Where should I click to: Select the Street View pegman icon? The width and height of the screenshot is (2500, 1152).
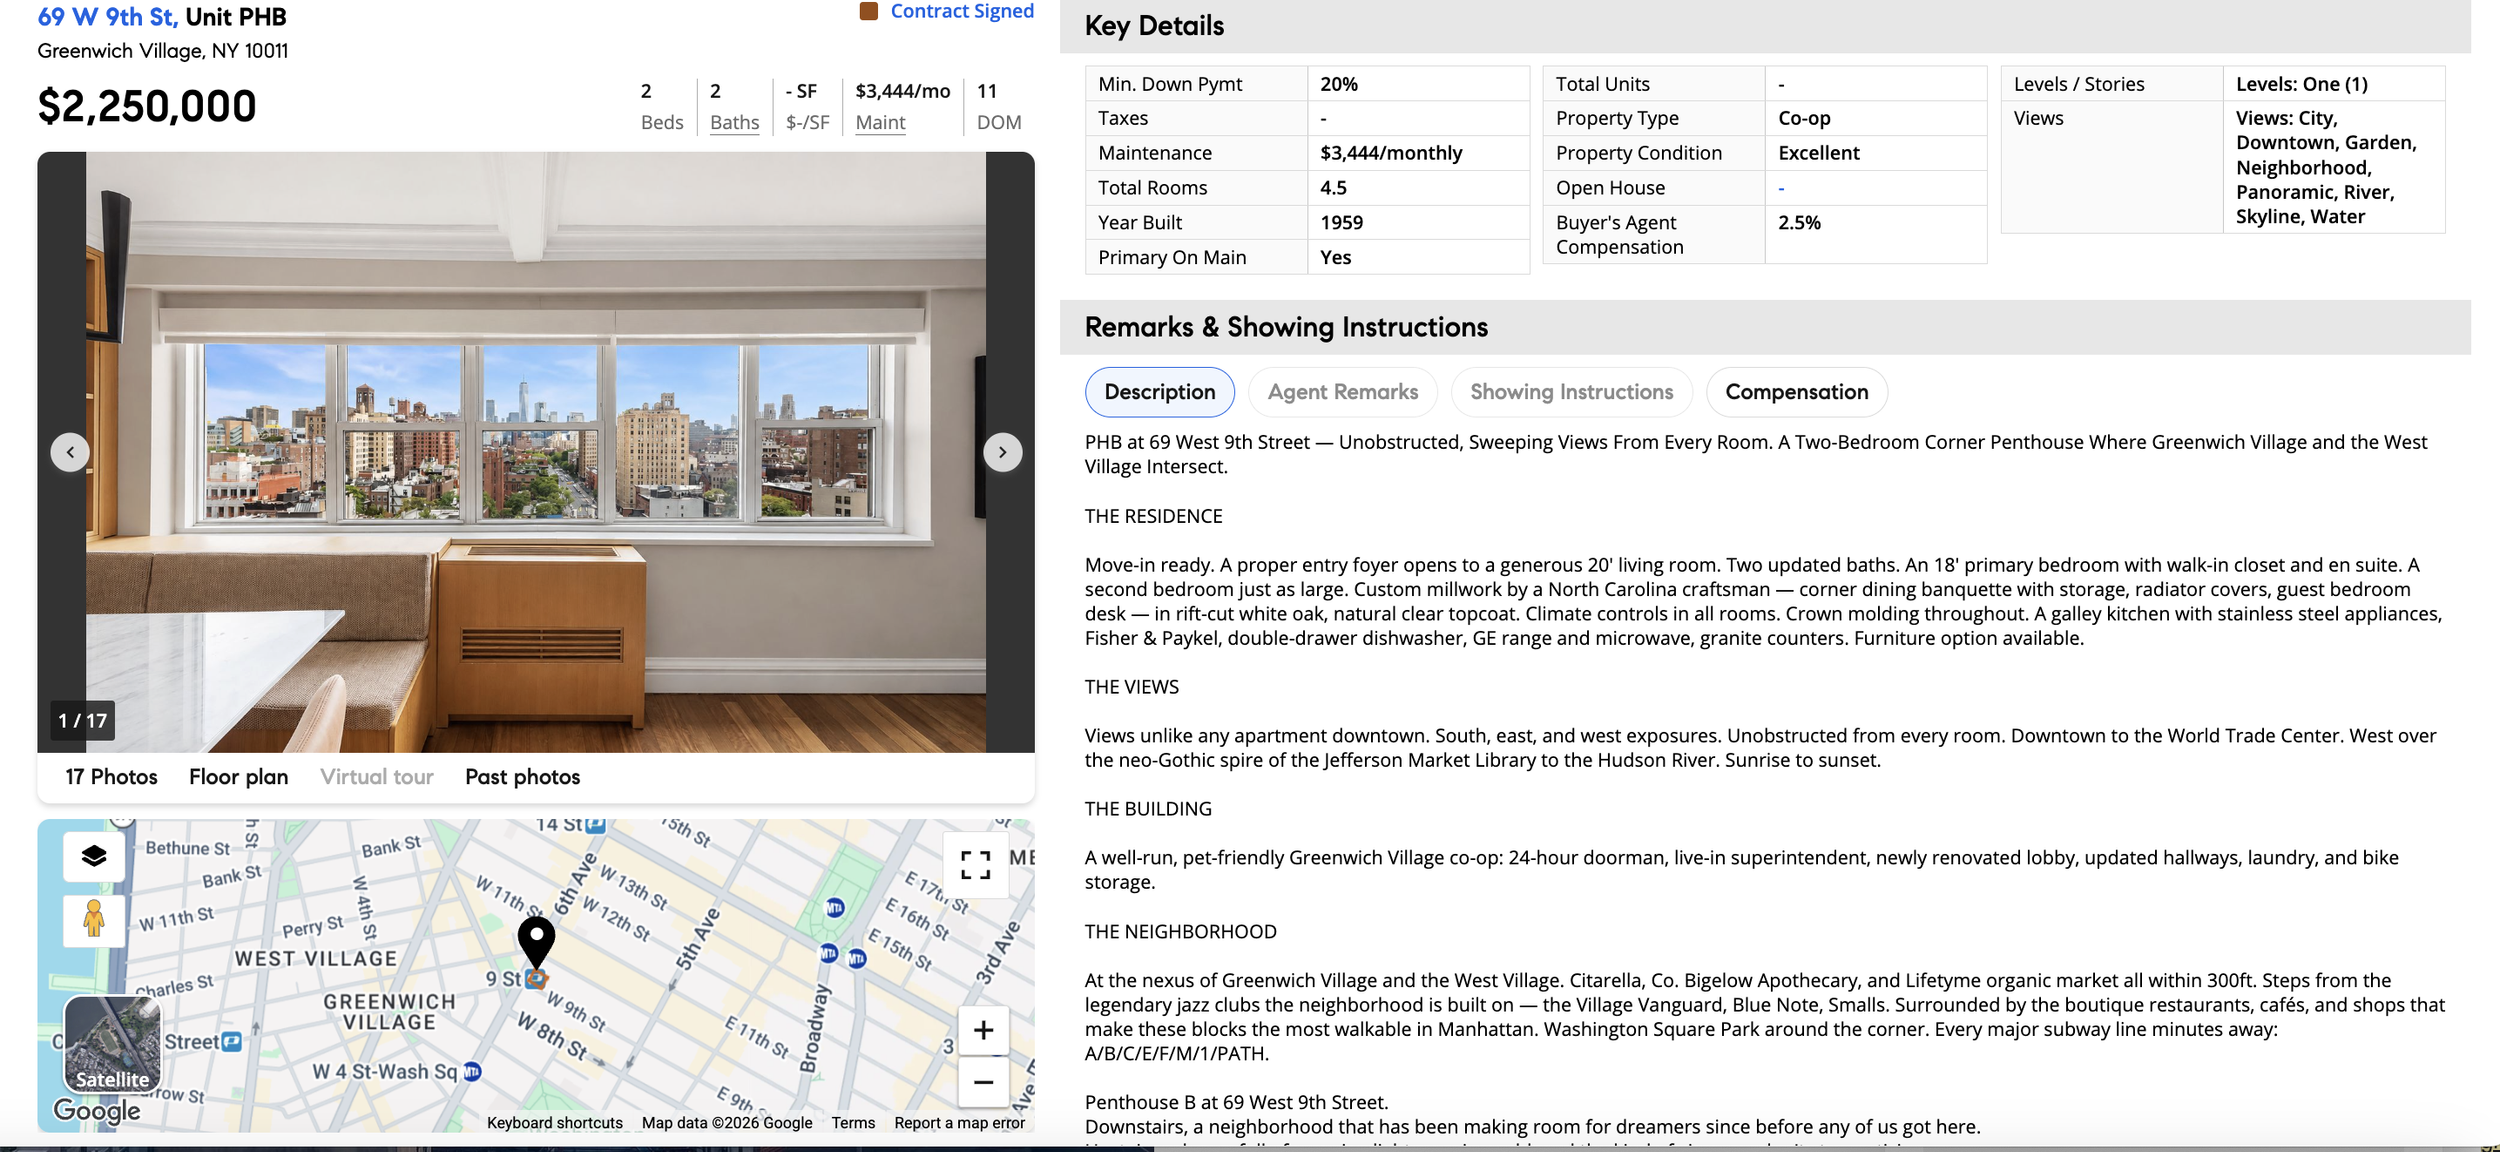(94, 918)
